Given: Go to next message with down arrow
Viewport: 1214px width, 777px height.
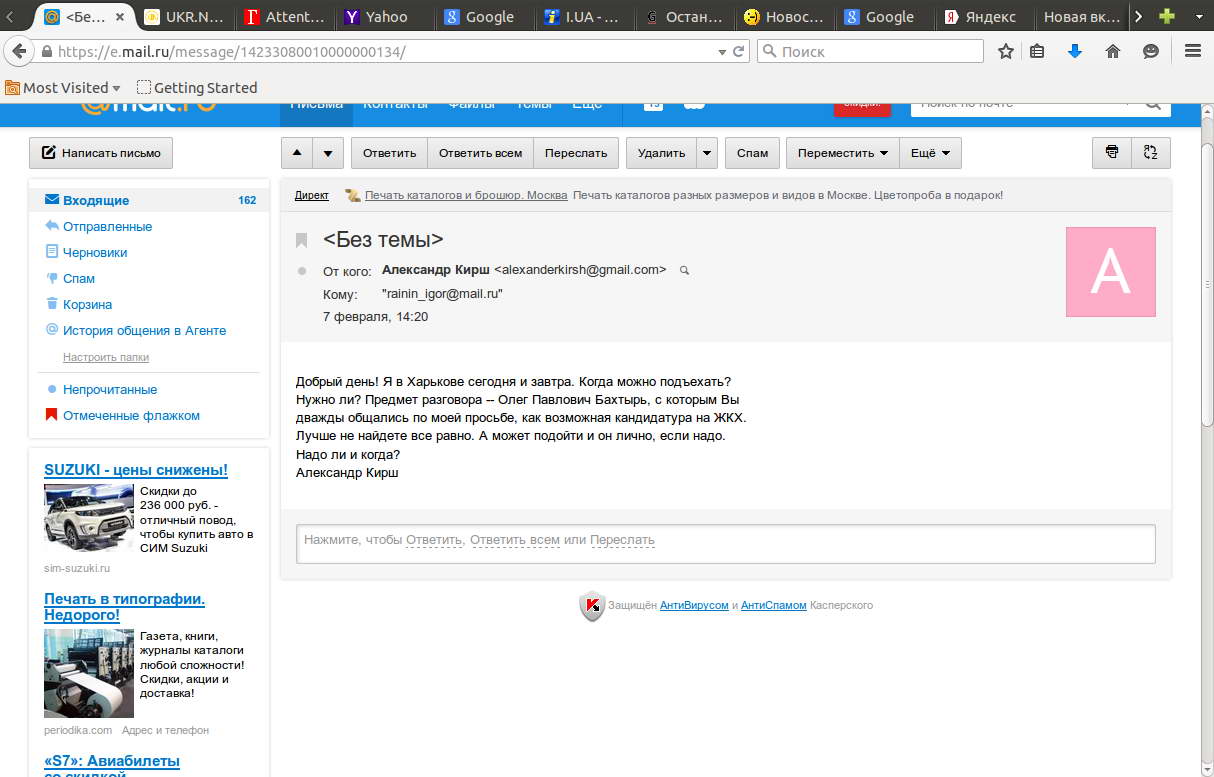Looking at the screenshot, I should coord(328,153).
